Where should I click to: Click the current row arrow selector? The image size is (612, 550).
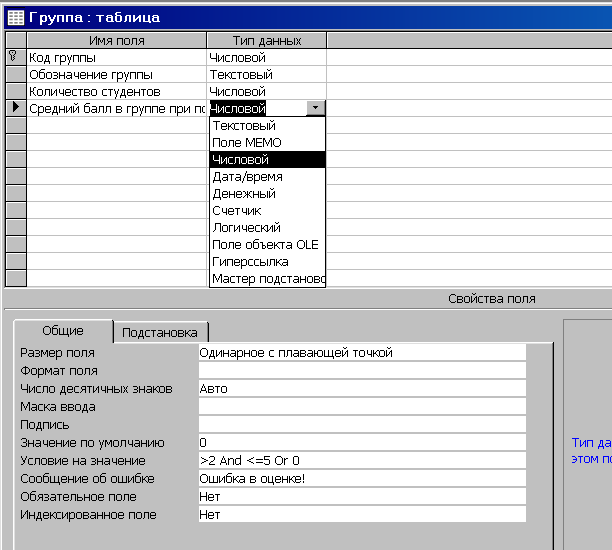16,108
